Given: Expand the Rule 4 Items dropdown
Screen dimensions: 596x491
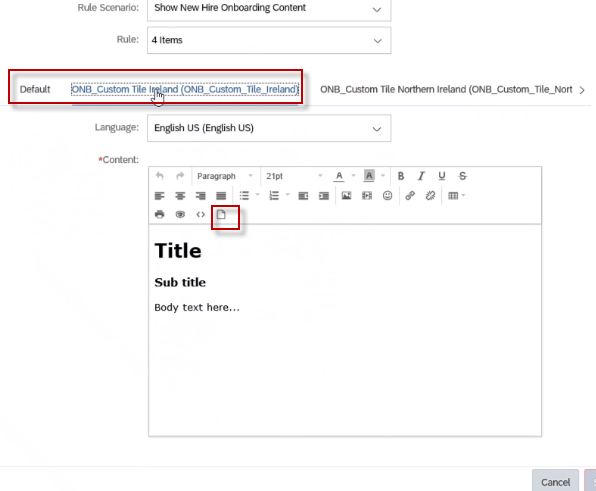Looking at the screenshot, I should coord(269,40).
